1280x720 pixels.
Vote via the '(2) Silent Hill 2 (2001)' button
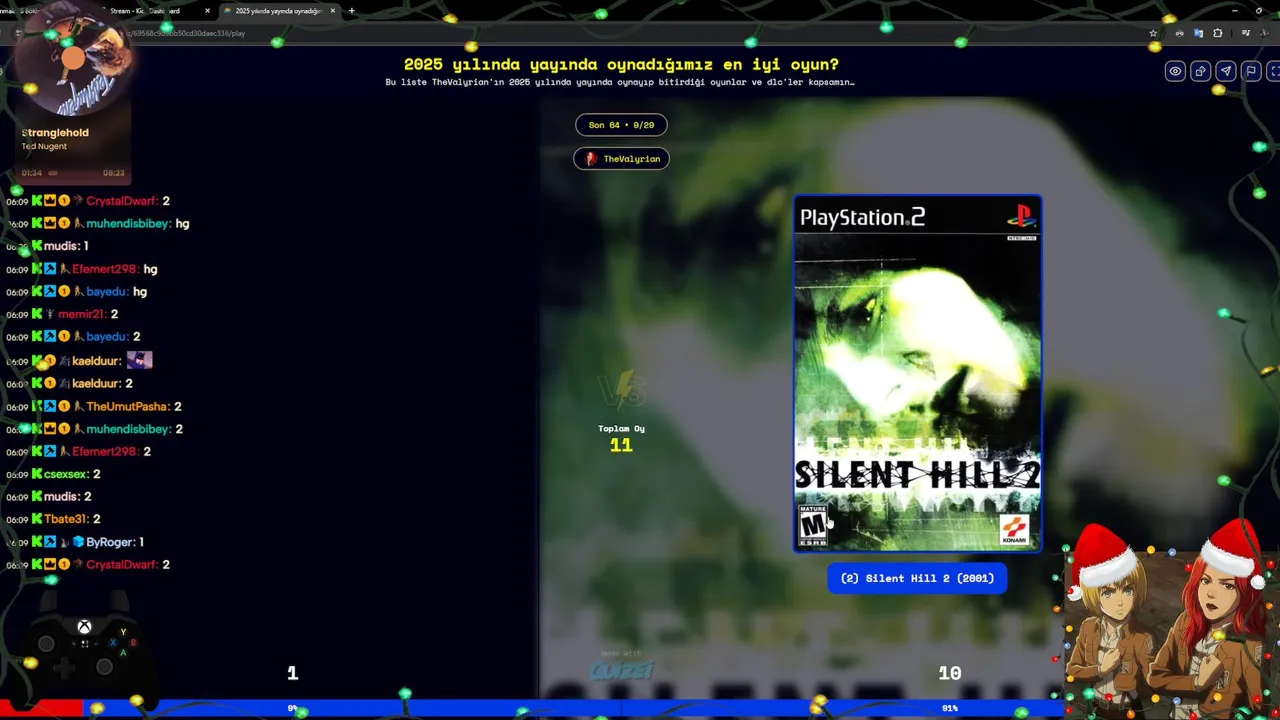[x=917, y=578]
